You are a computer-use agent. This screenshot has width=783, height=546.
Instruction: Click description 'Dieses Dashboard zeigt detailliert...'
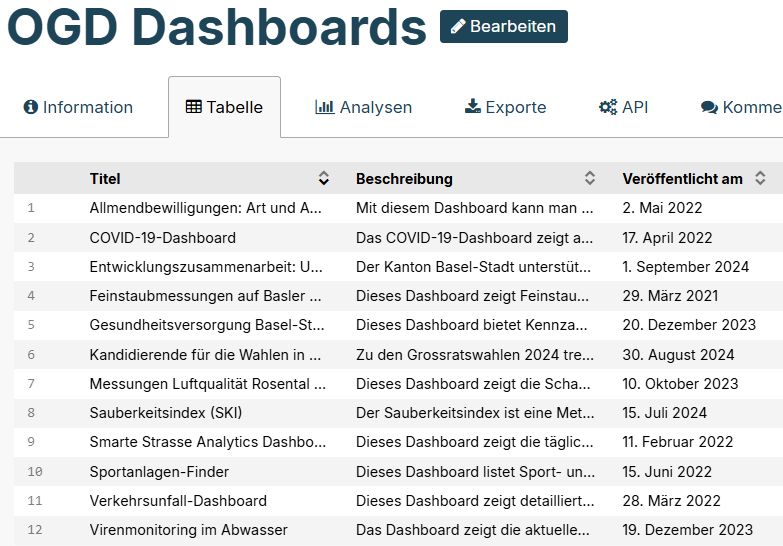[x=475, y=501]
